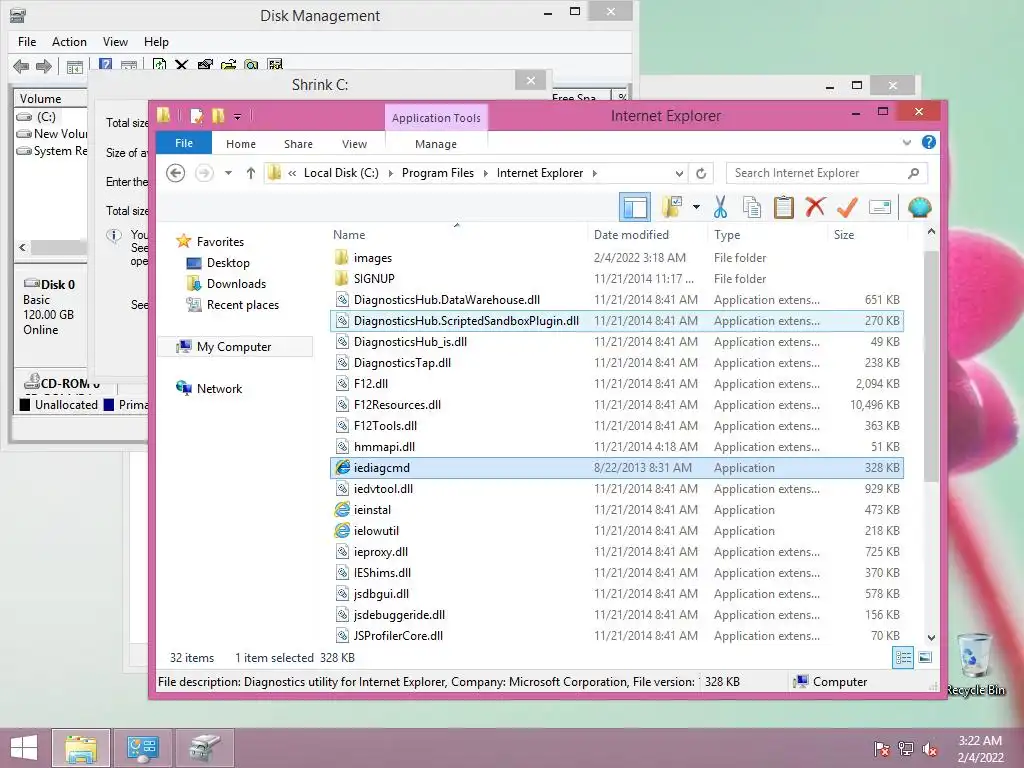Select the ielowutil application icon
The height and width of the screenshot is (768, 1024).
(342, 530)
